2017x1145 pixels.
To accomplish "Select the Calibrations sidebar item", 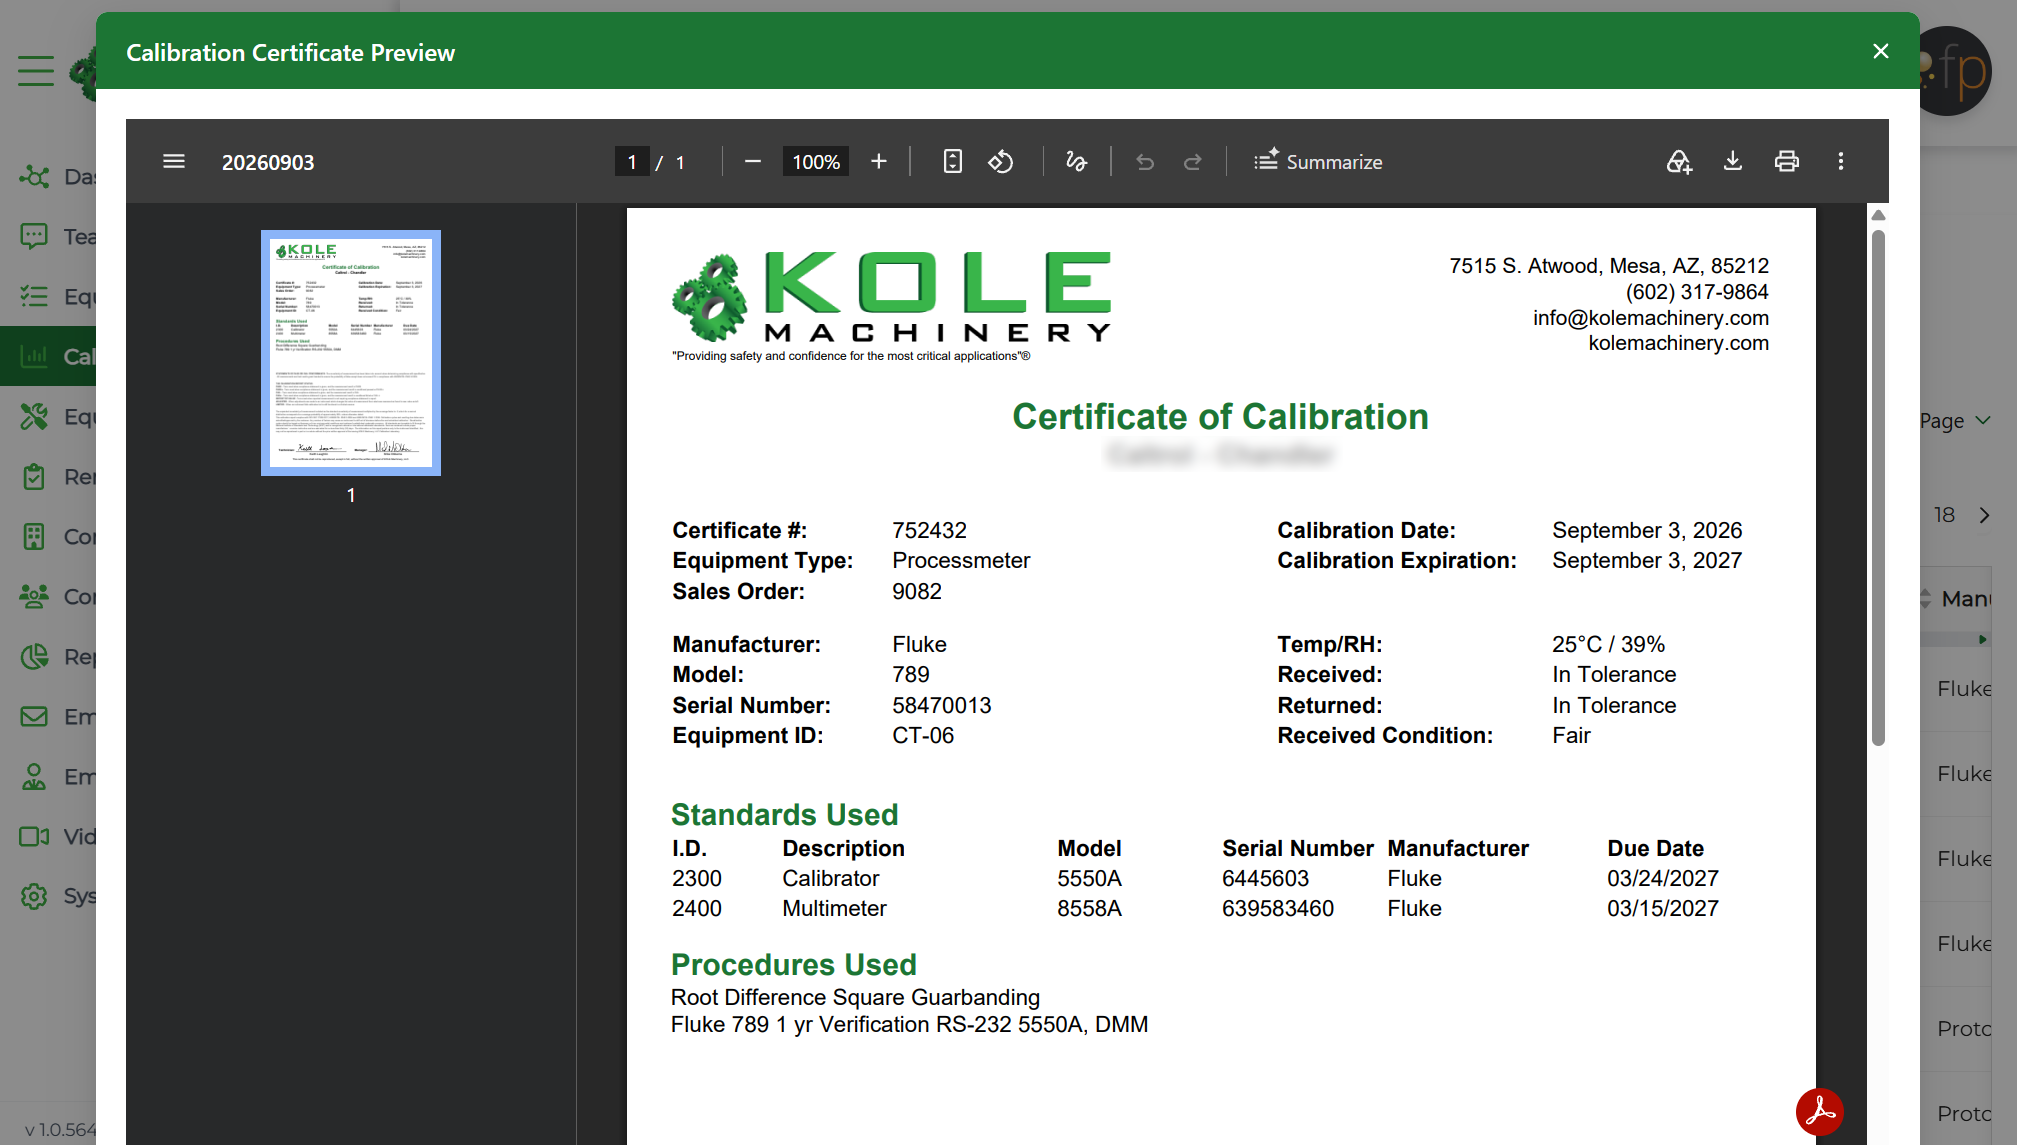I will tap(48, 356).
